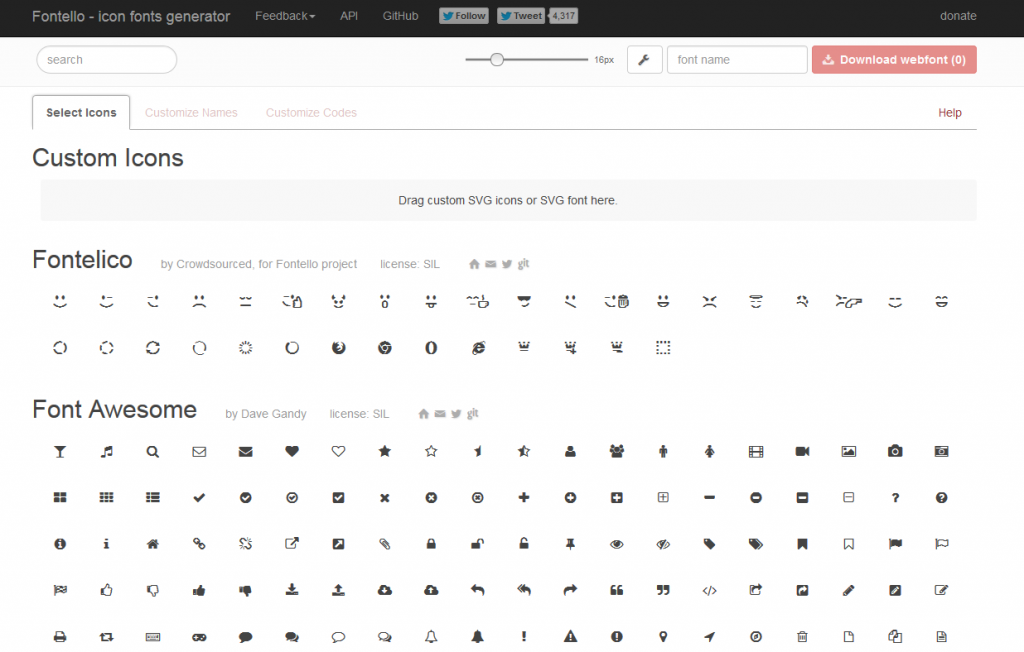Screen dimensions: 1024x652
Task: Click the font size slider handle
Action: point(497,59)
